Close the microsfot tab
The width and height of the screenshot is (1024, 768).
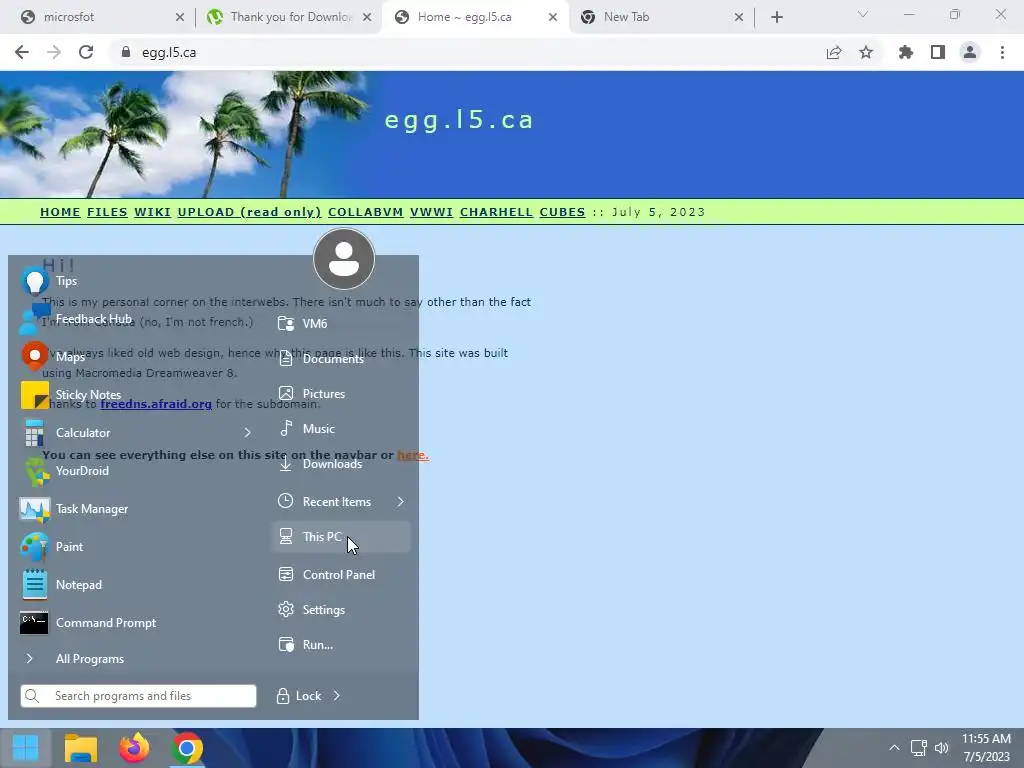tap(180, 17)
